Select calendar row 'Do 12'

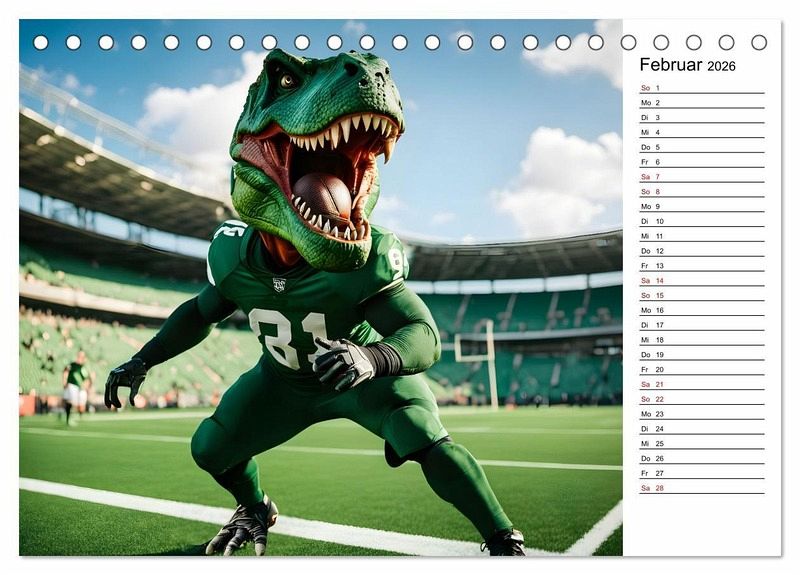(x=702, y=251)
